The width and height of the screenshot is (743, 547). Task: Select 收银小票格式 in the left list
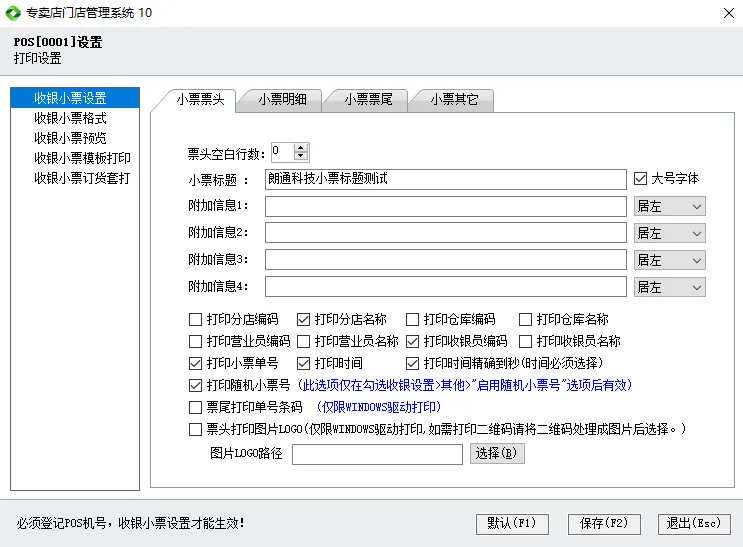point(70,118)
